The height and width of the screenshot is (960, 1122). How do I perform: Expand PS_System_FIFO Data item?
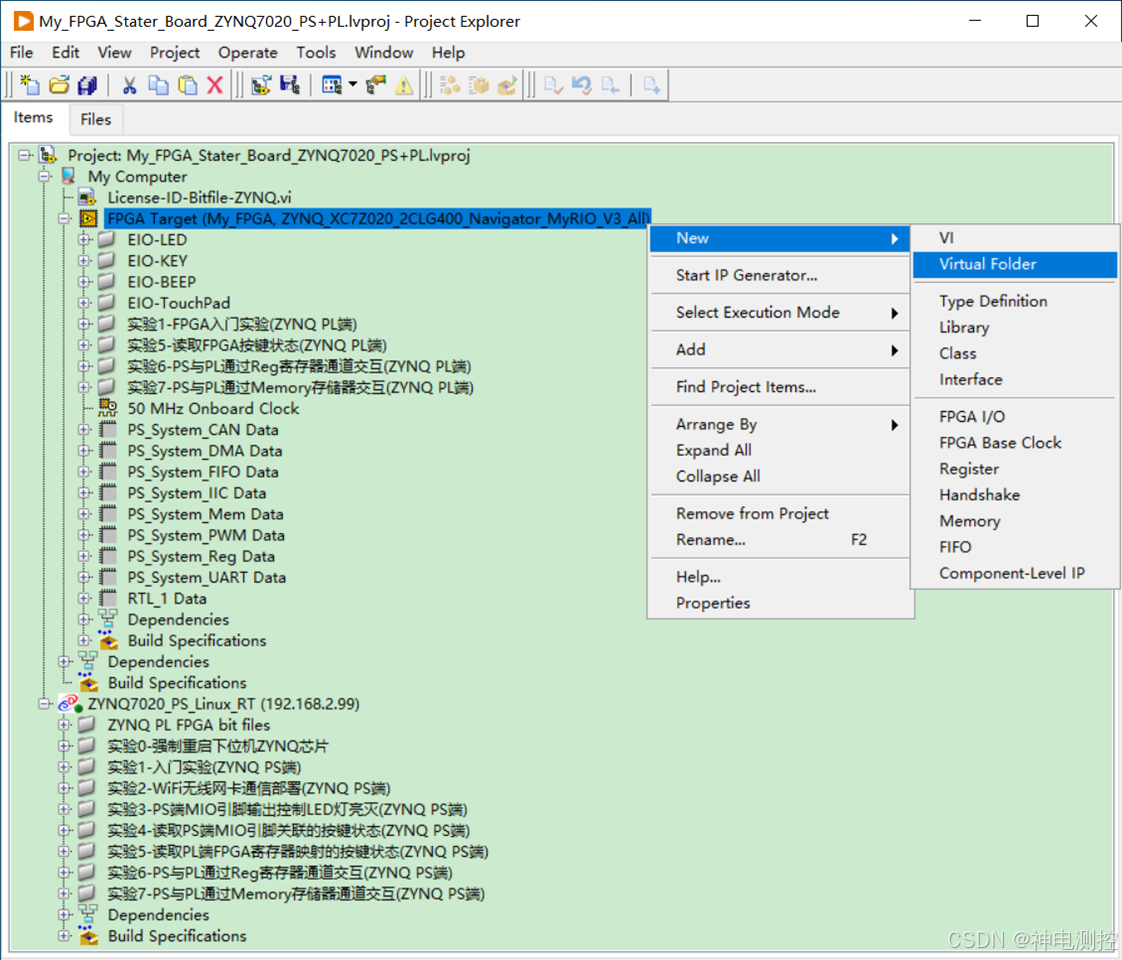(x=84, y=472)
